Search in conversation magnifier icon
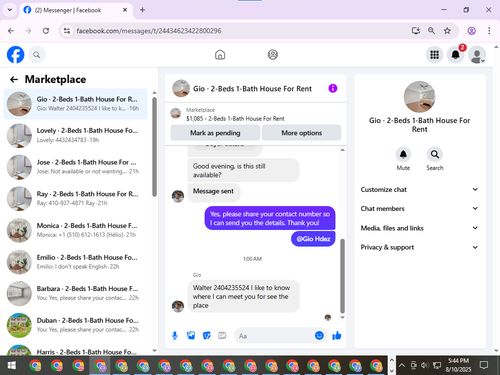Viewport: 500px width, 375px height. tap(435, 154)
